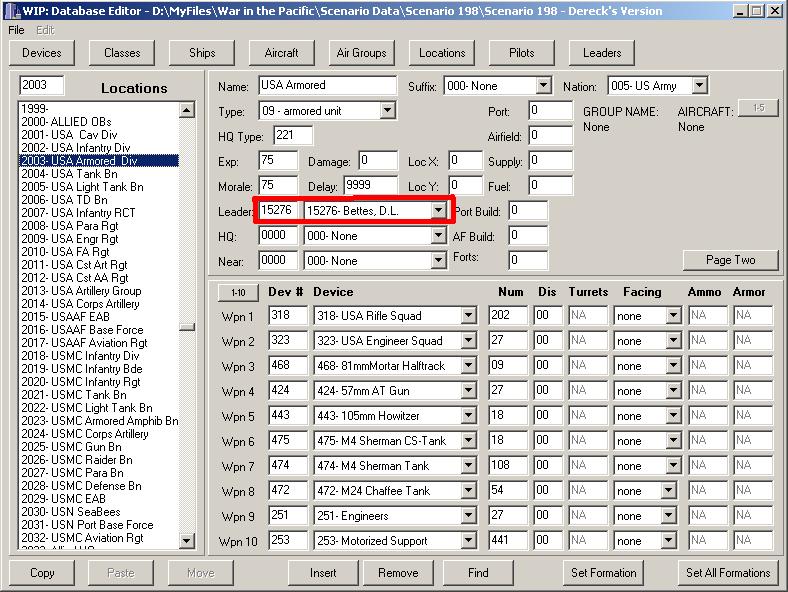Open the HQ dropdown
This screenshot has width=788, height=592.
click(x=438, y=236)
